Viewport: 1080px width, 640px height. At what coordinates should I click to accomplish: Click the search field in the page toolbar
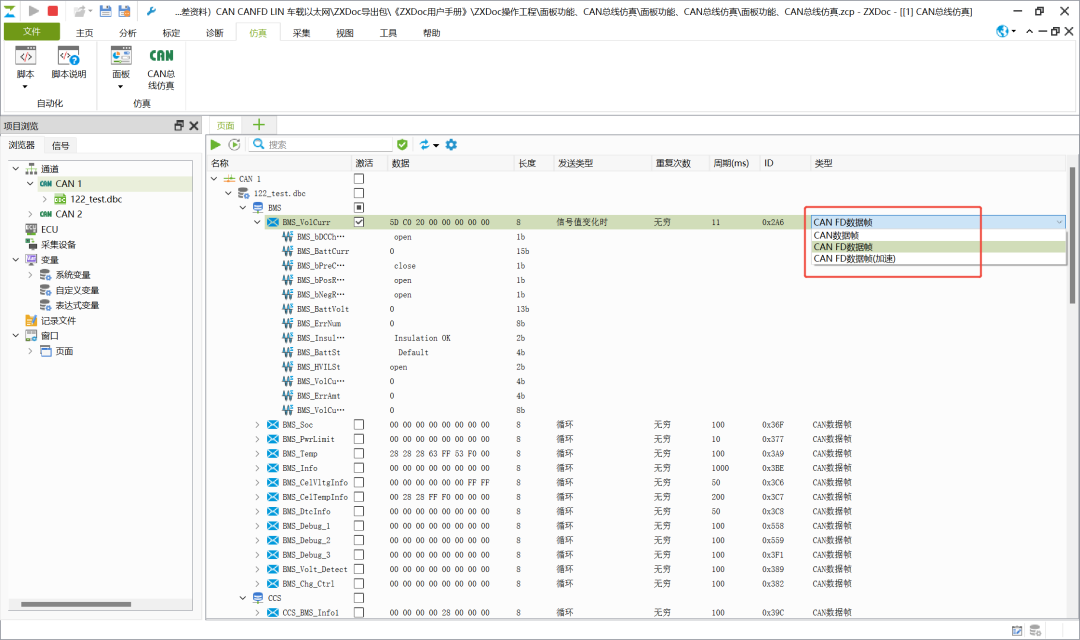tap(322, 145)
